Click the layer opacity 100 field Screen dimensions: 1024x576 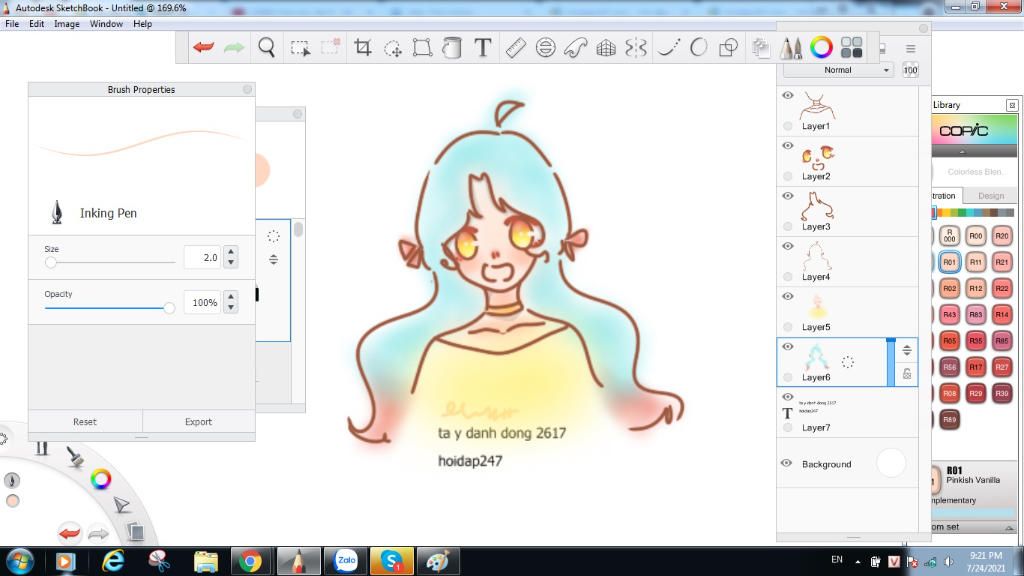(910, 70)
